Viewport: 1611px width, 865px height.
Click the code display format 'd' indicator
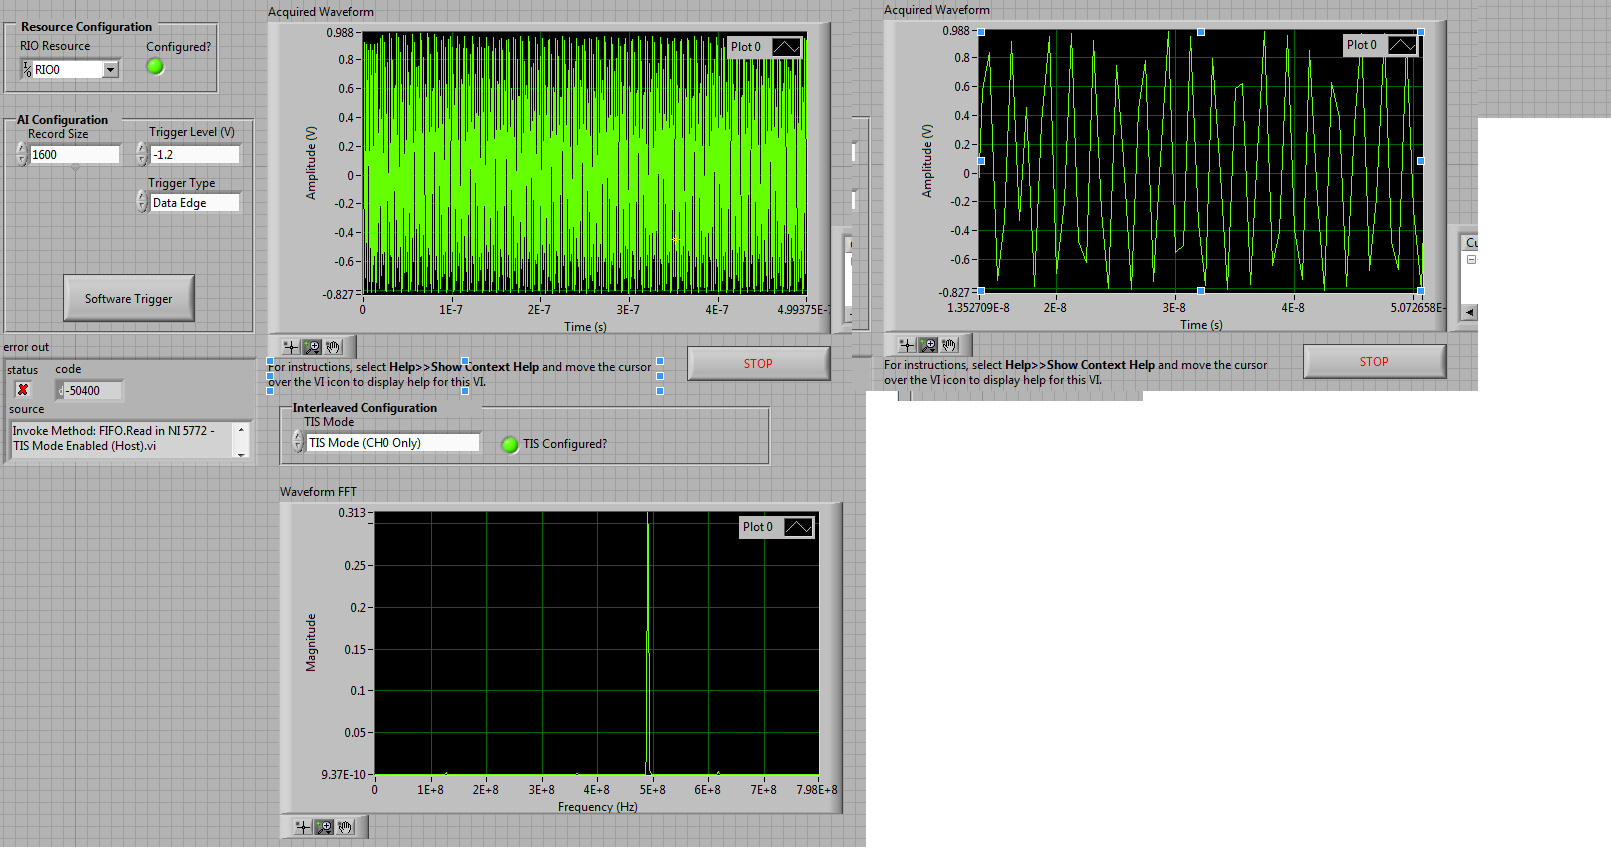[60, 391]
